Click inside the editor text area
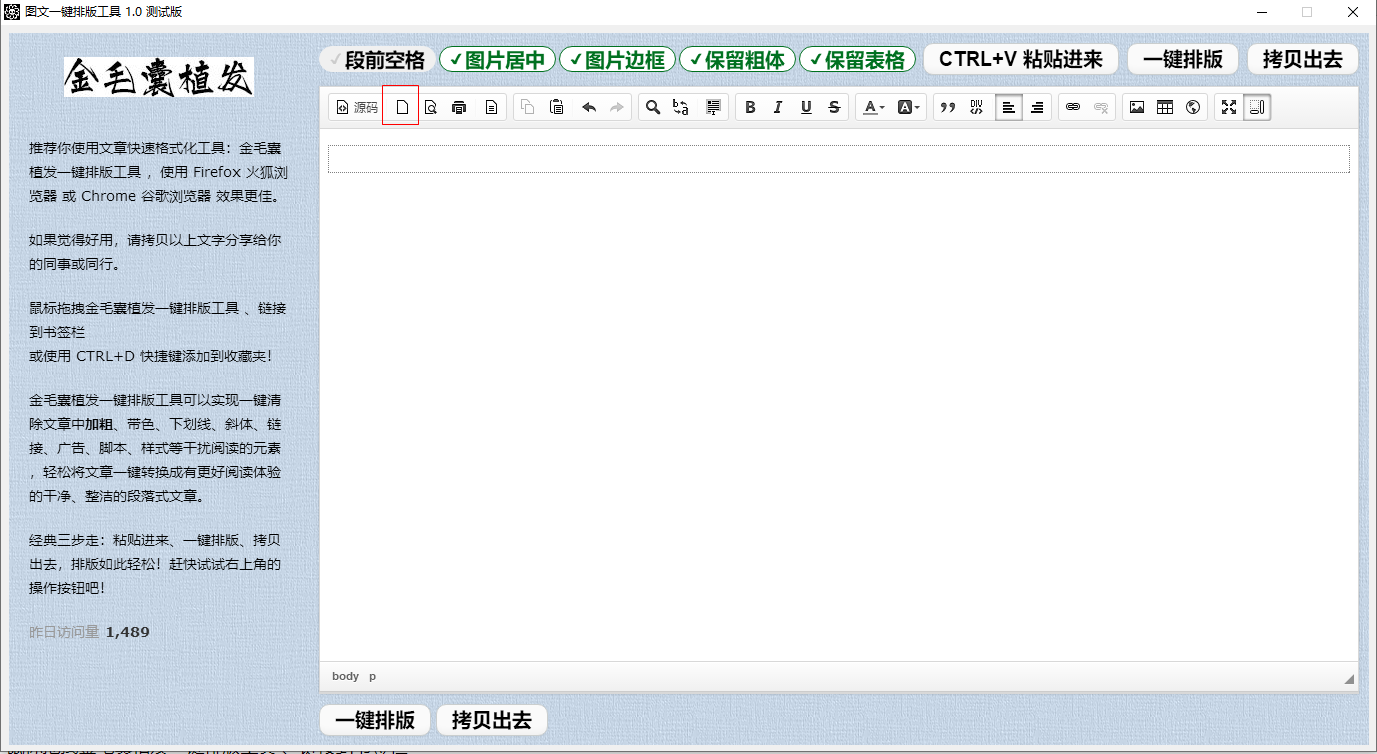The width and height of the screenshot is (1377, 754). [838, 395]
